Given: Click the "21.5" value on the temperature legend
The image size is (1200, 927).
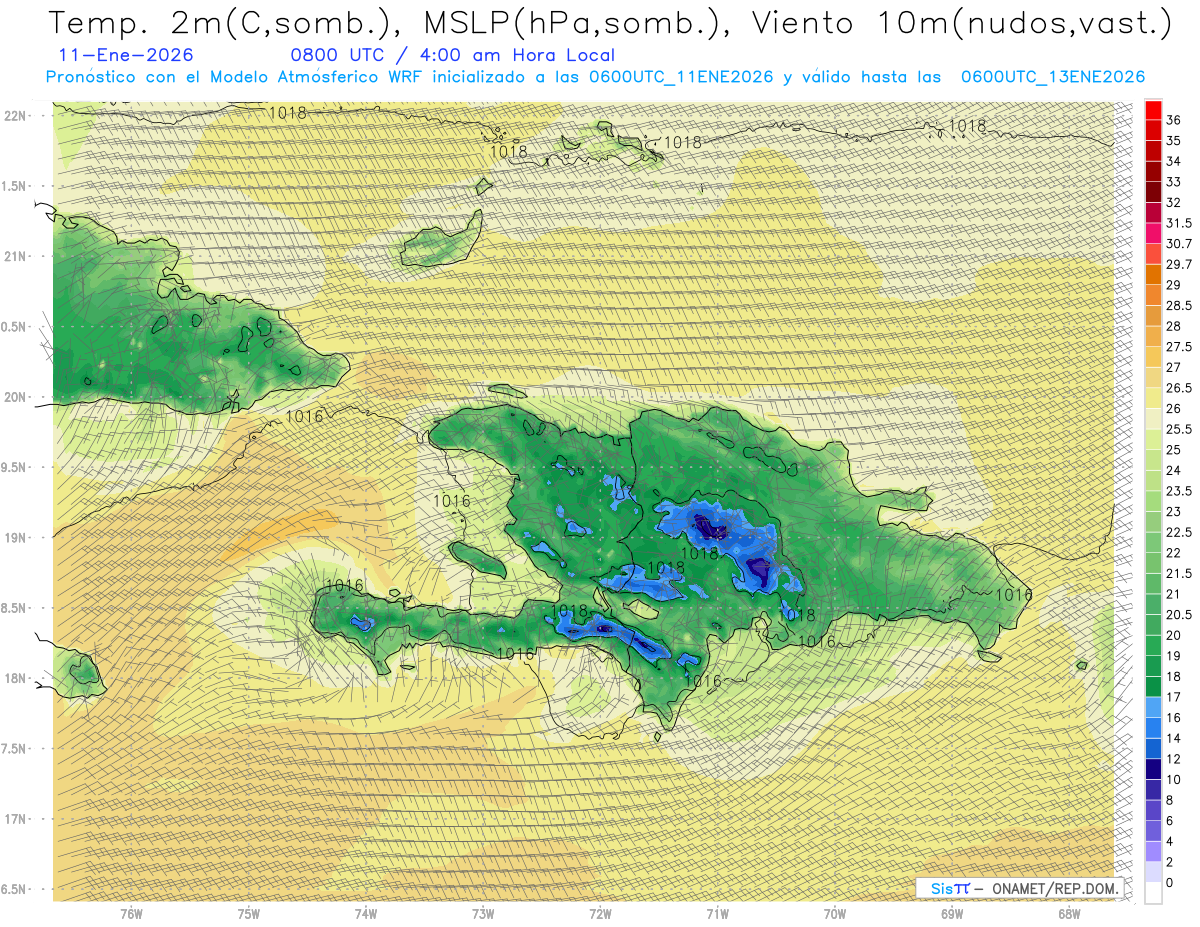Looking at the screenshot, I should point(1179,573).
